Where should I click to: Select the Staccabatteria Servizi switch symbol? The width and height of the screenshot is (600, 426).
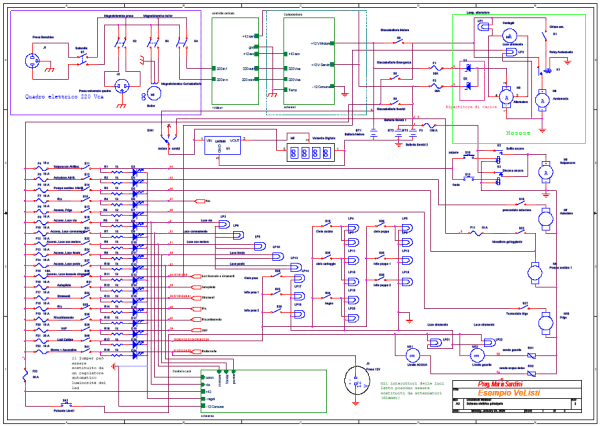click(x=395, y=102)
